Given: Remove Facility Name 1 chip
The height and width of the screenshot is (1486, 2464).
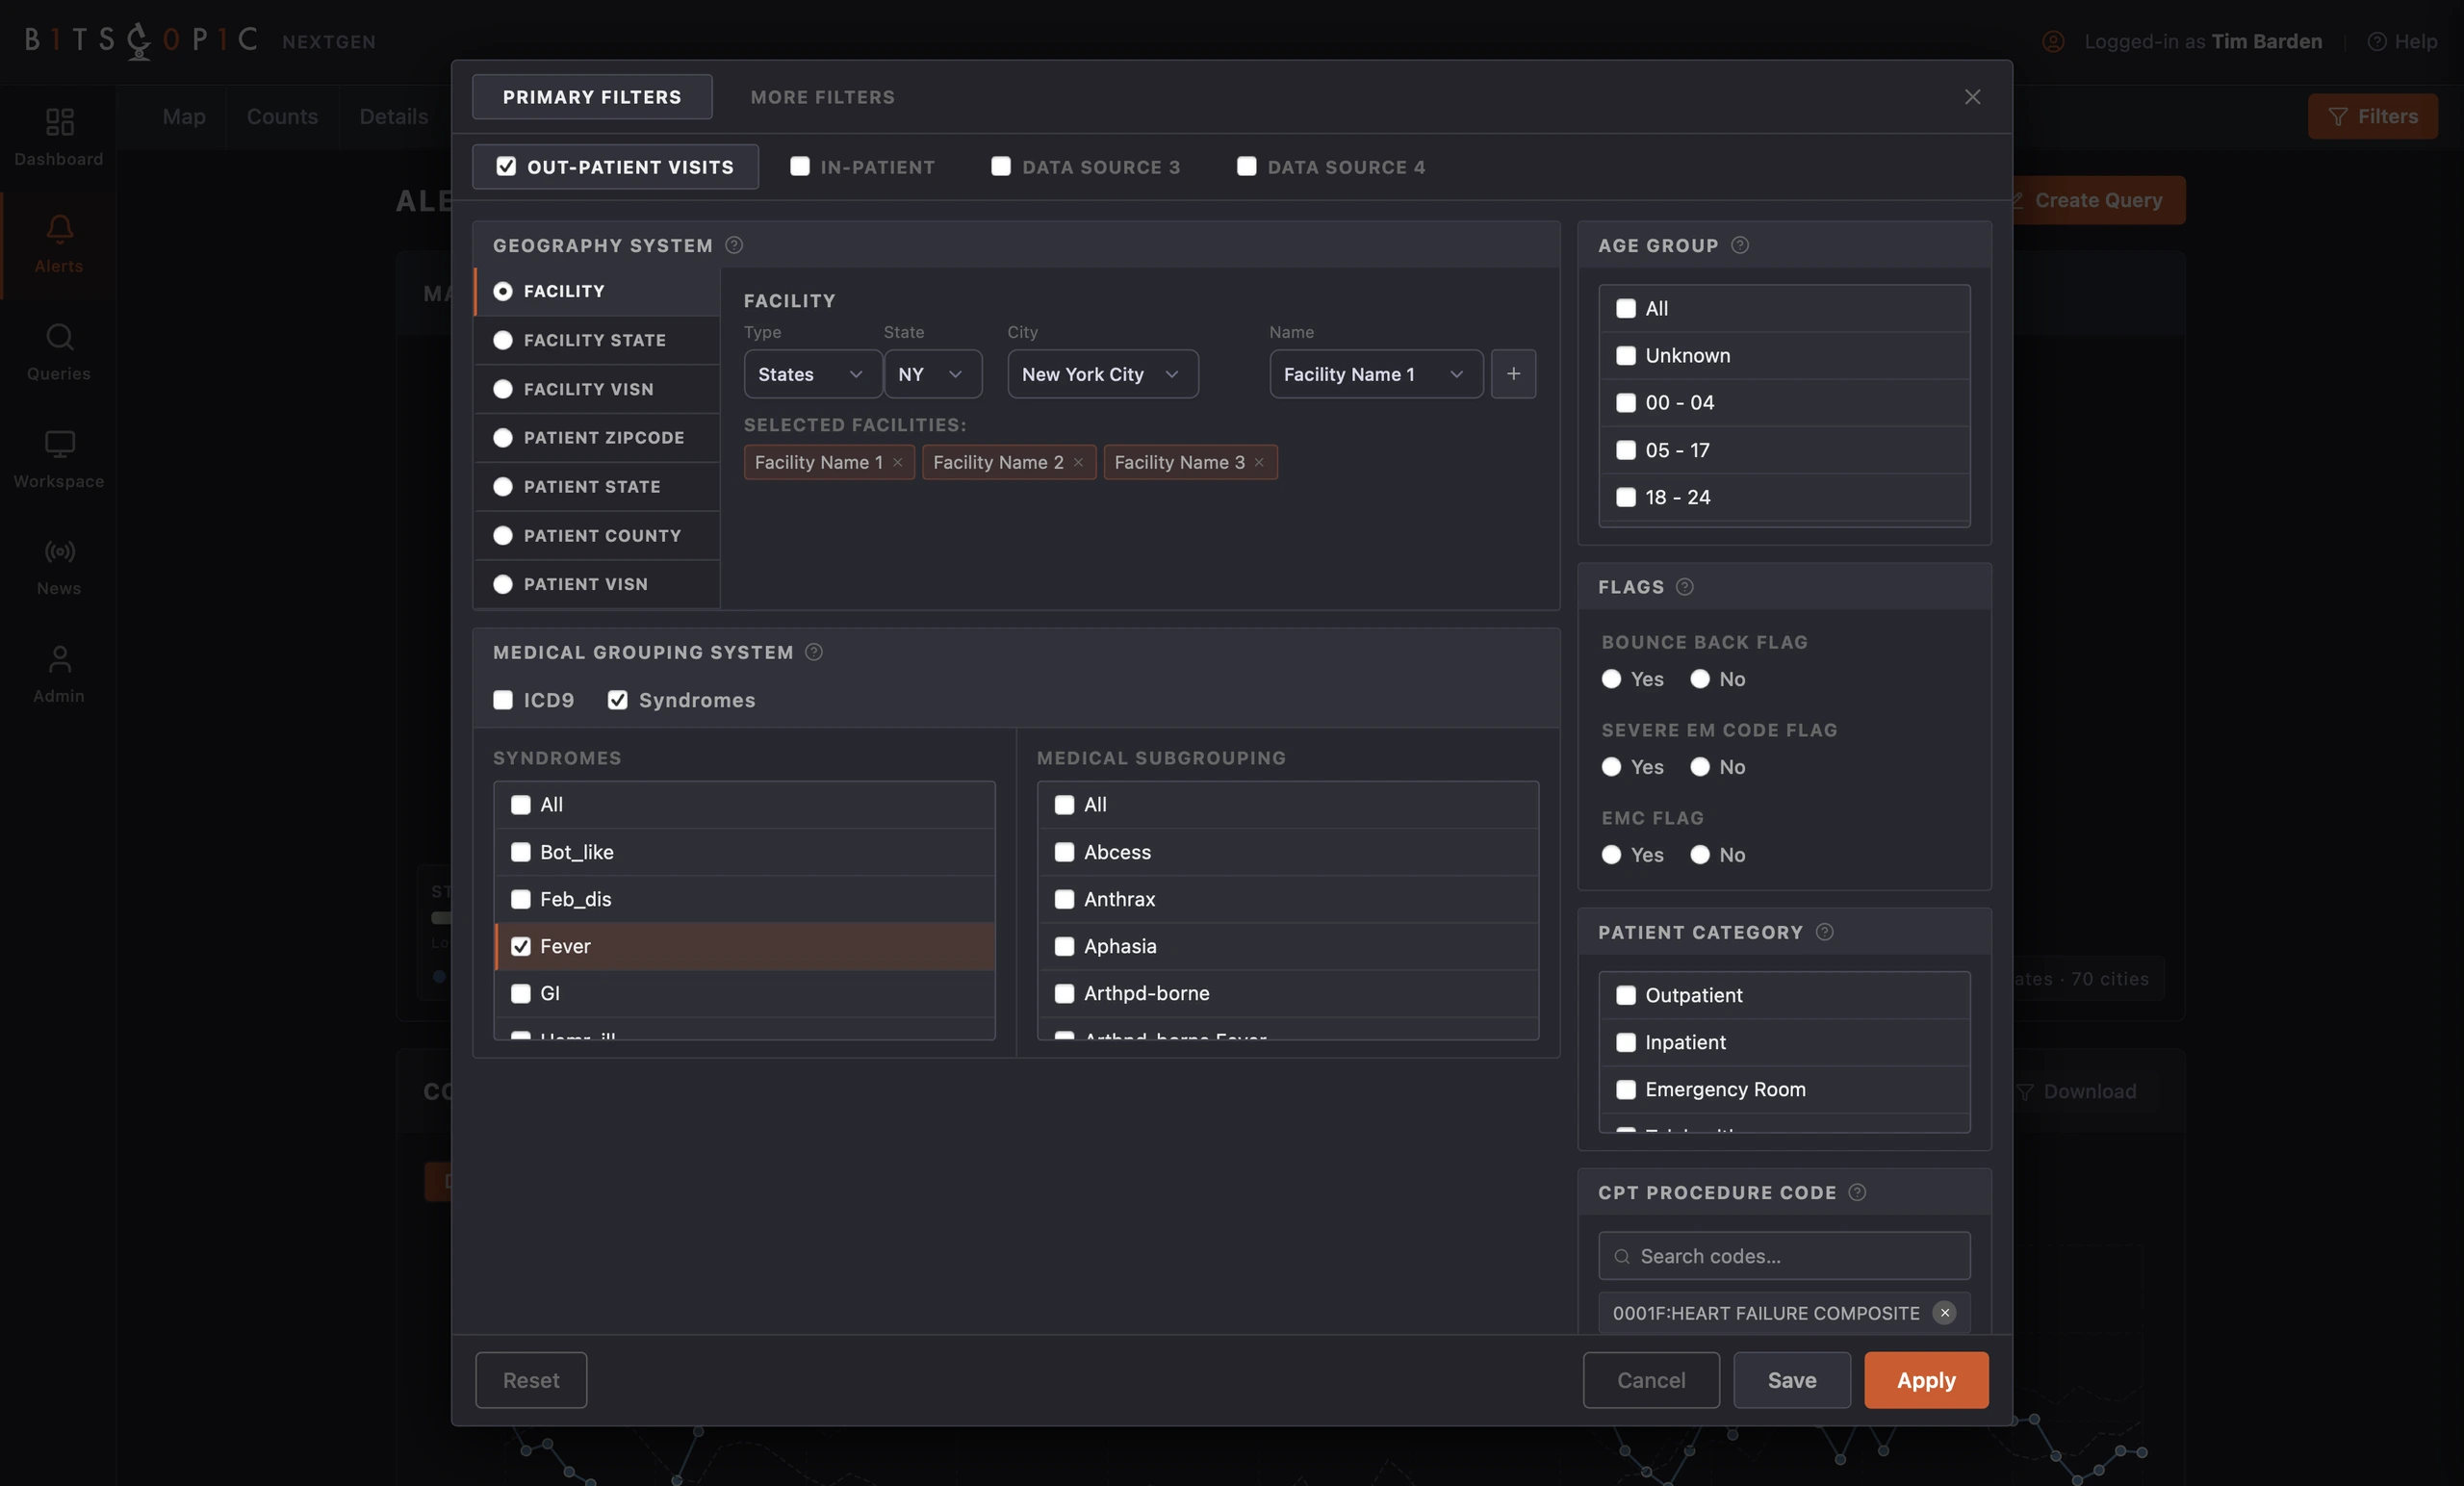Looking at the screenshot, I should pyautogui.click(x=898, y=462).
